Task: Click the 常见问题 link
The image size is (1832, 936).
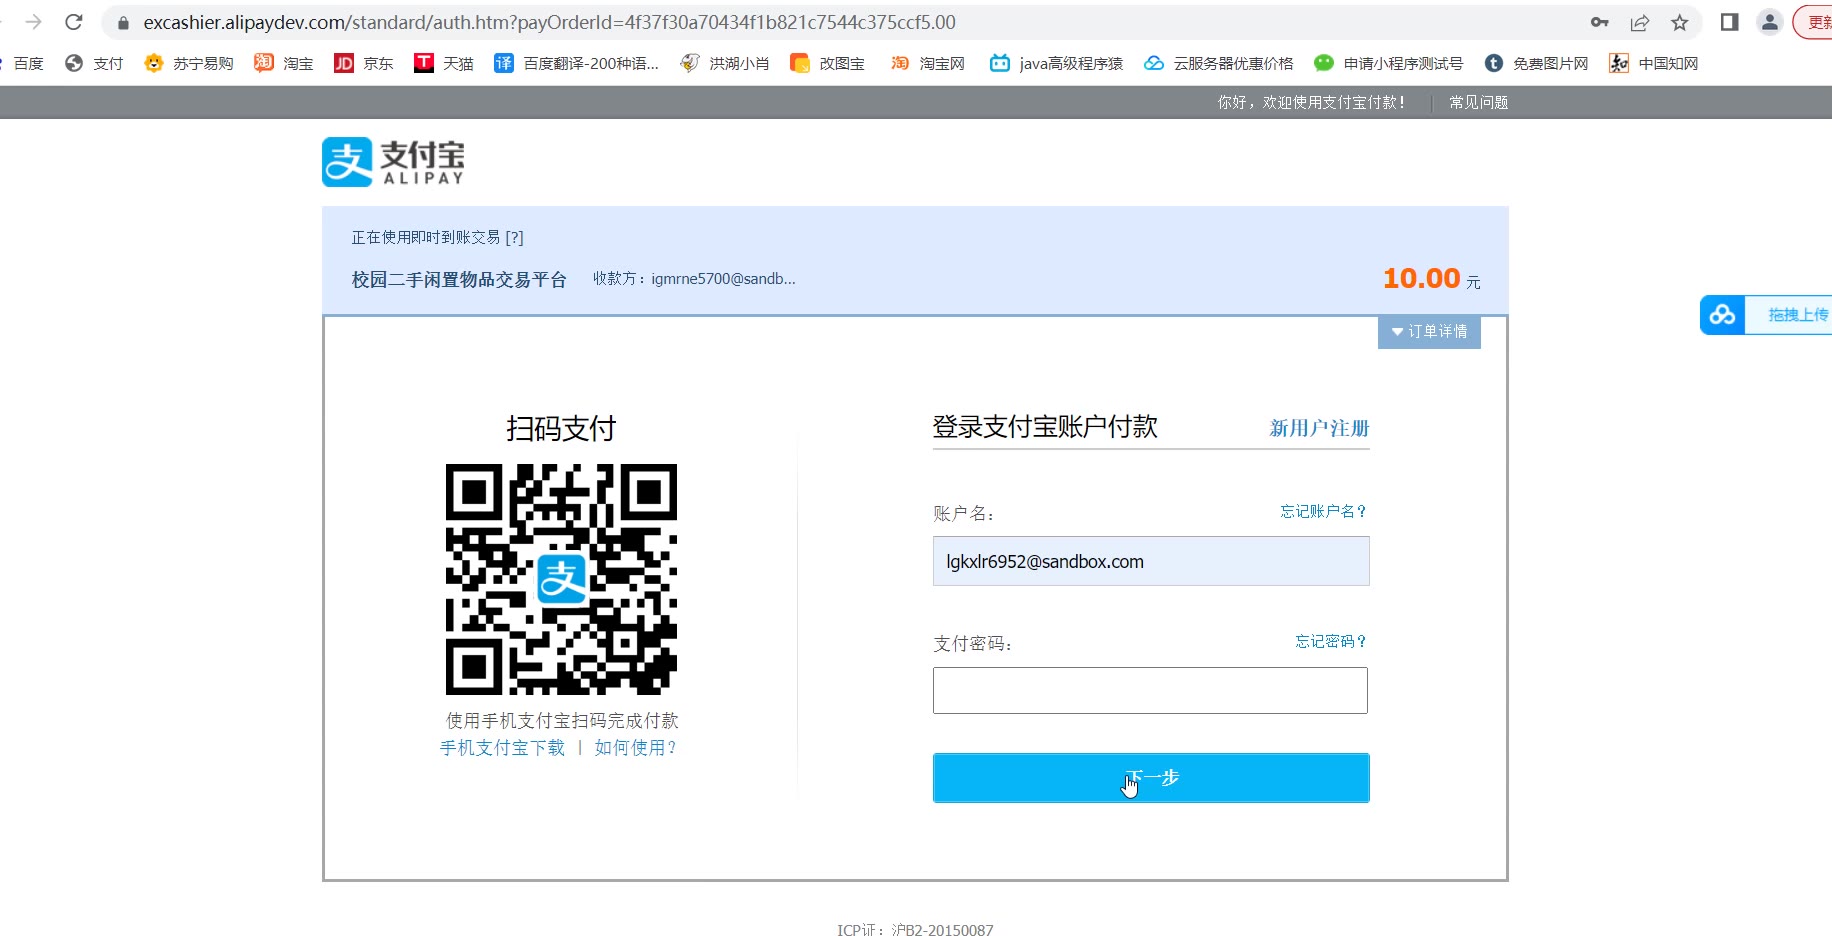Action: [1478, 102]
